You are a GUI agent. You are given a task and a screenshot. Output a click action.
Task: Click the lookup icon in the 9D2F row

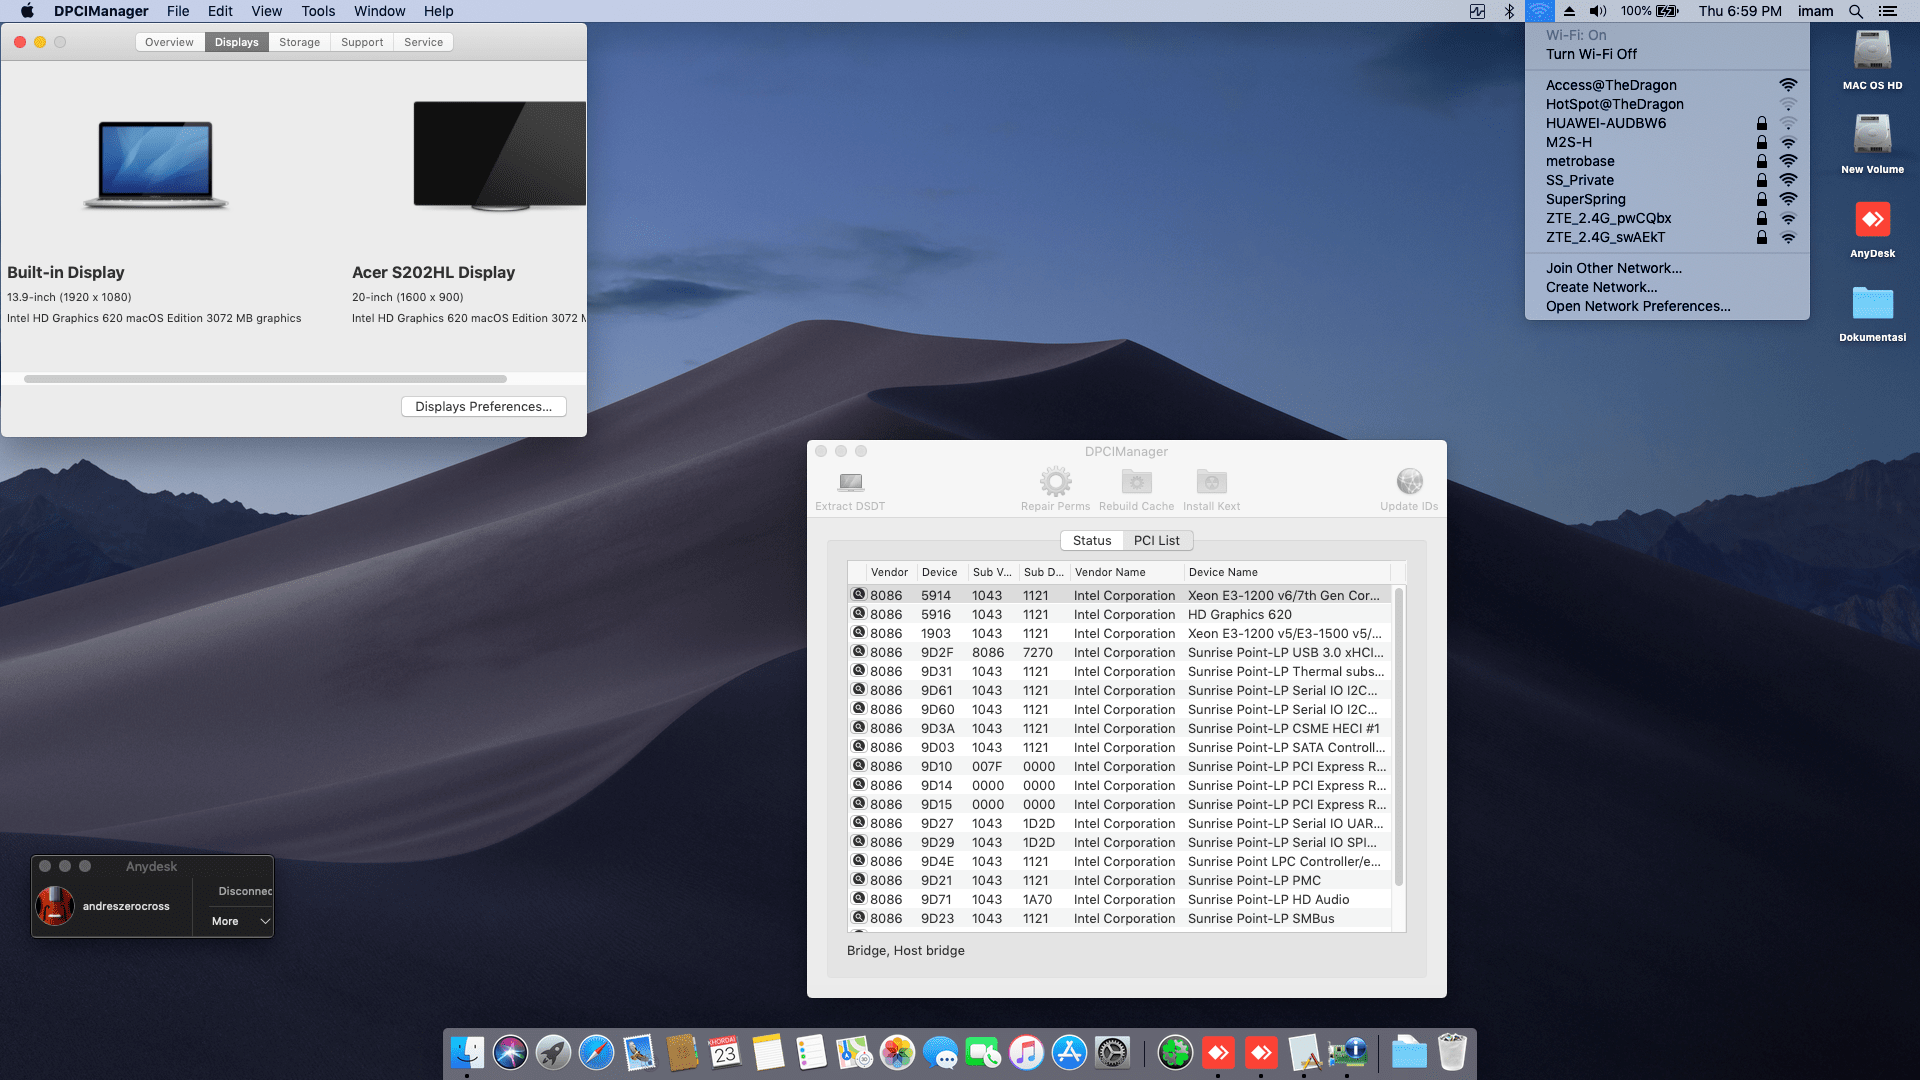click(858, 651)
